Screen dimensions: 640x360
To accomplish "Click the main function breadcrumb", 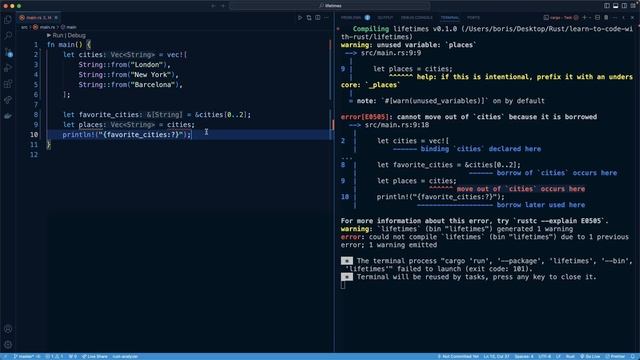I will click(x=69, y=27).
